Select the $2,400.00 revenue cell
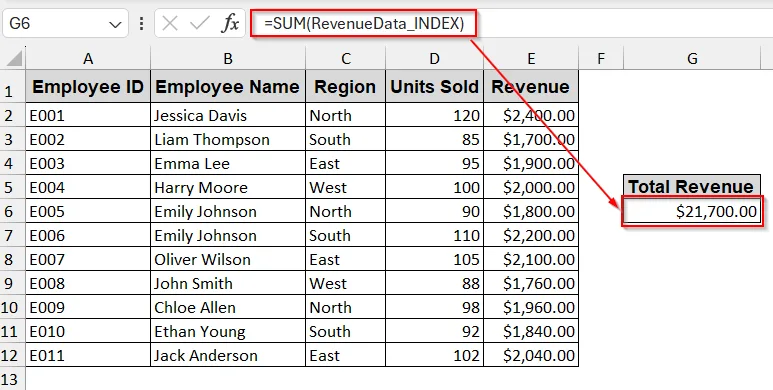 (531, 115)
